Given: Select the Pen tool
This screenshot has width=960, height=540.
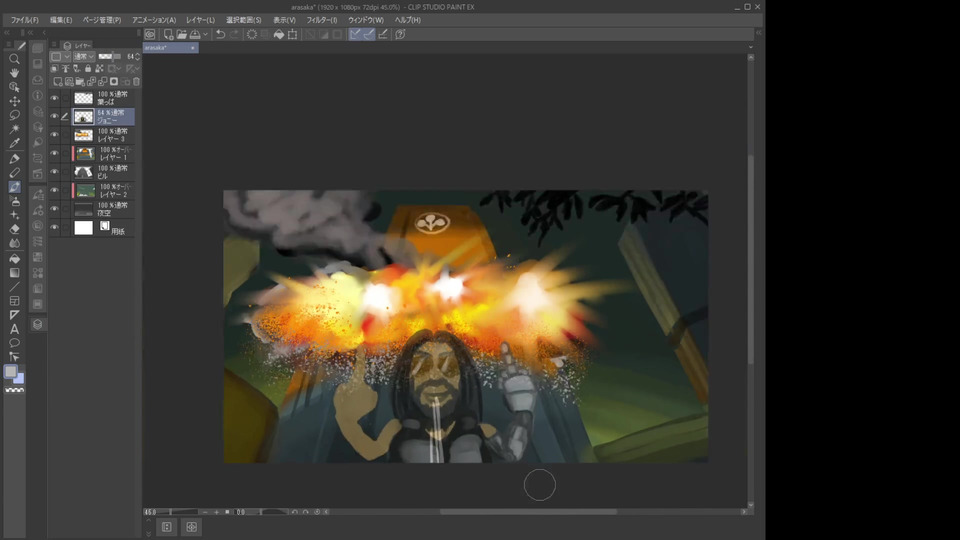Looking at the screenshot, I should 14,159.
